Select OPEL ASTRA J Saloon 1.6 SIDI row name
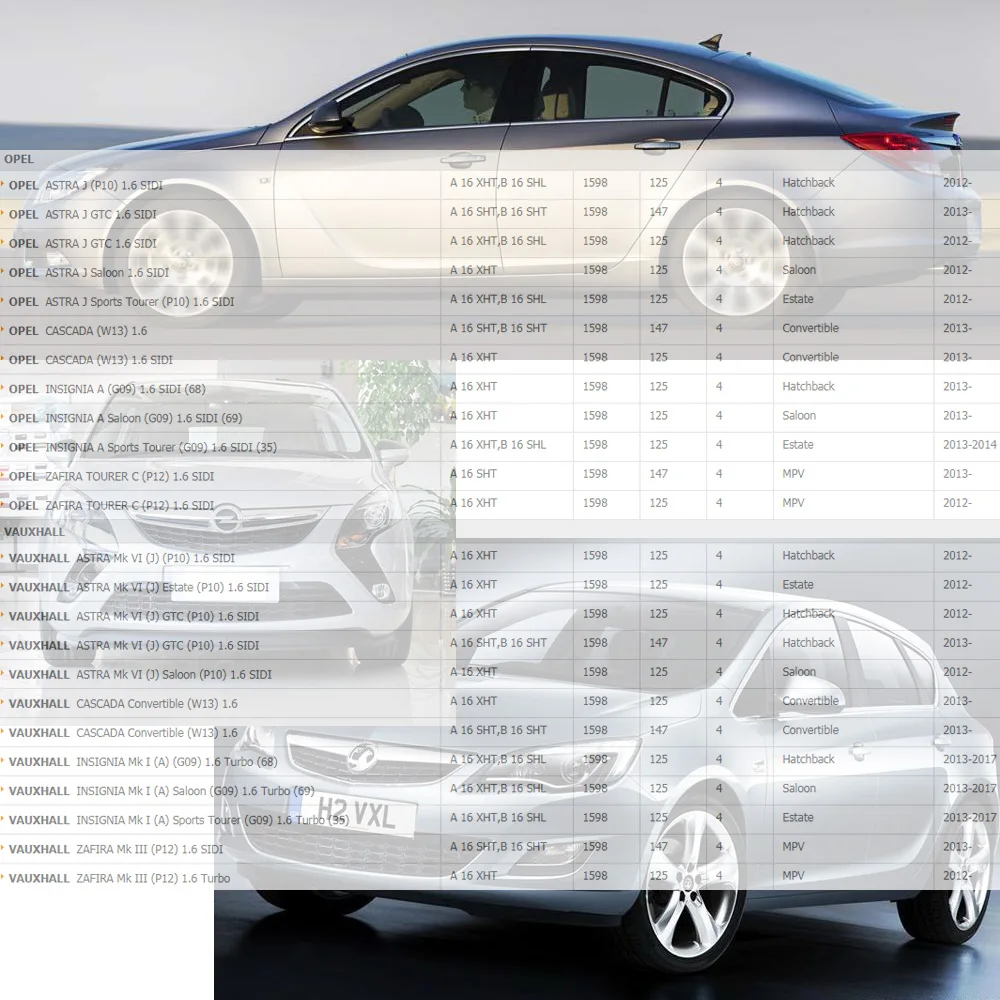Image resolution: width=1000 pixels, height=1000 pixels. 89,273
